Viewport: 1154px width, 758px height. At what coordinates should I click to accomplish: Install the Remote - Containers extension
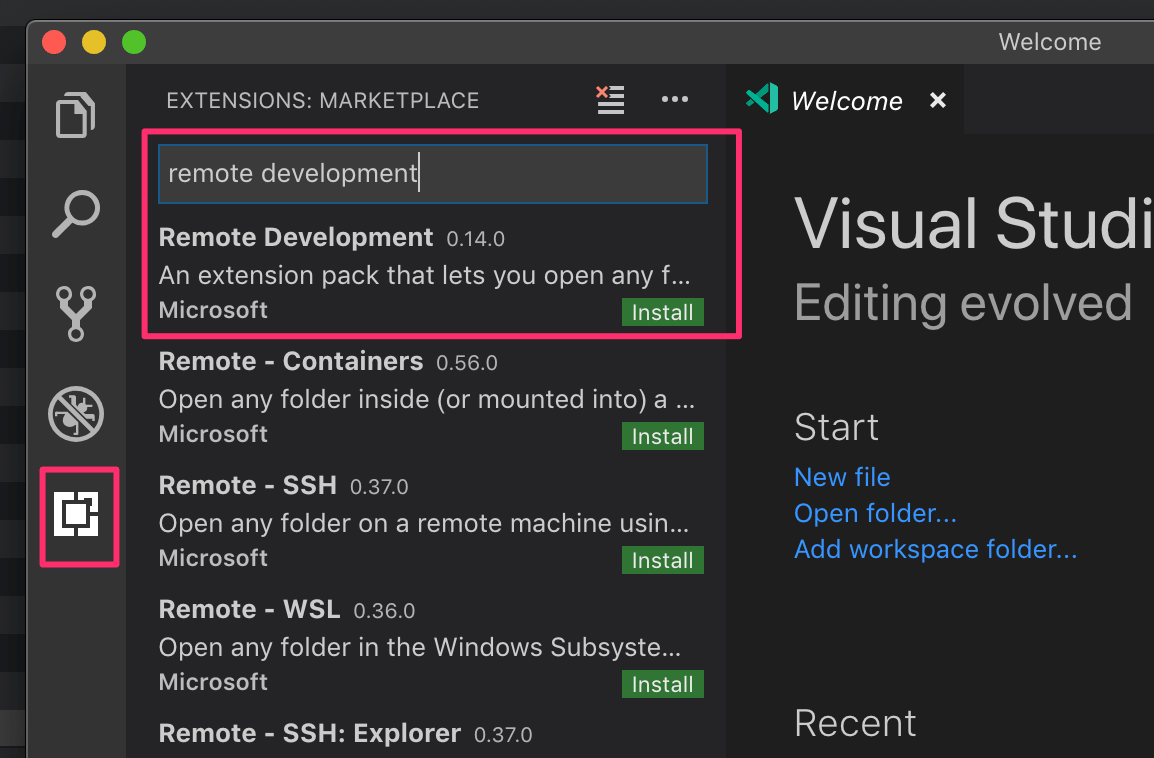(x=662, y=436)
